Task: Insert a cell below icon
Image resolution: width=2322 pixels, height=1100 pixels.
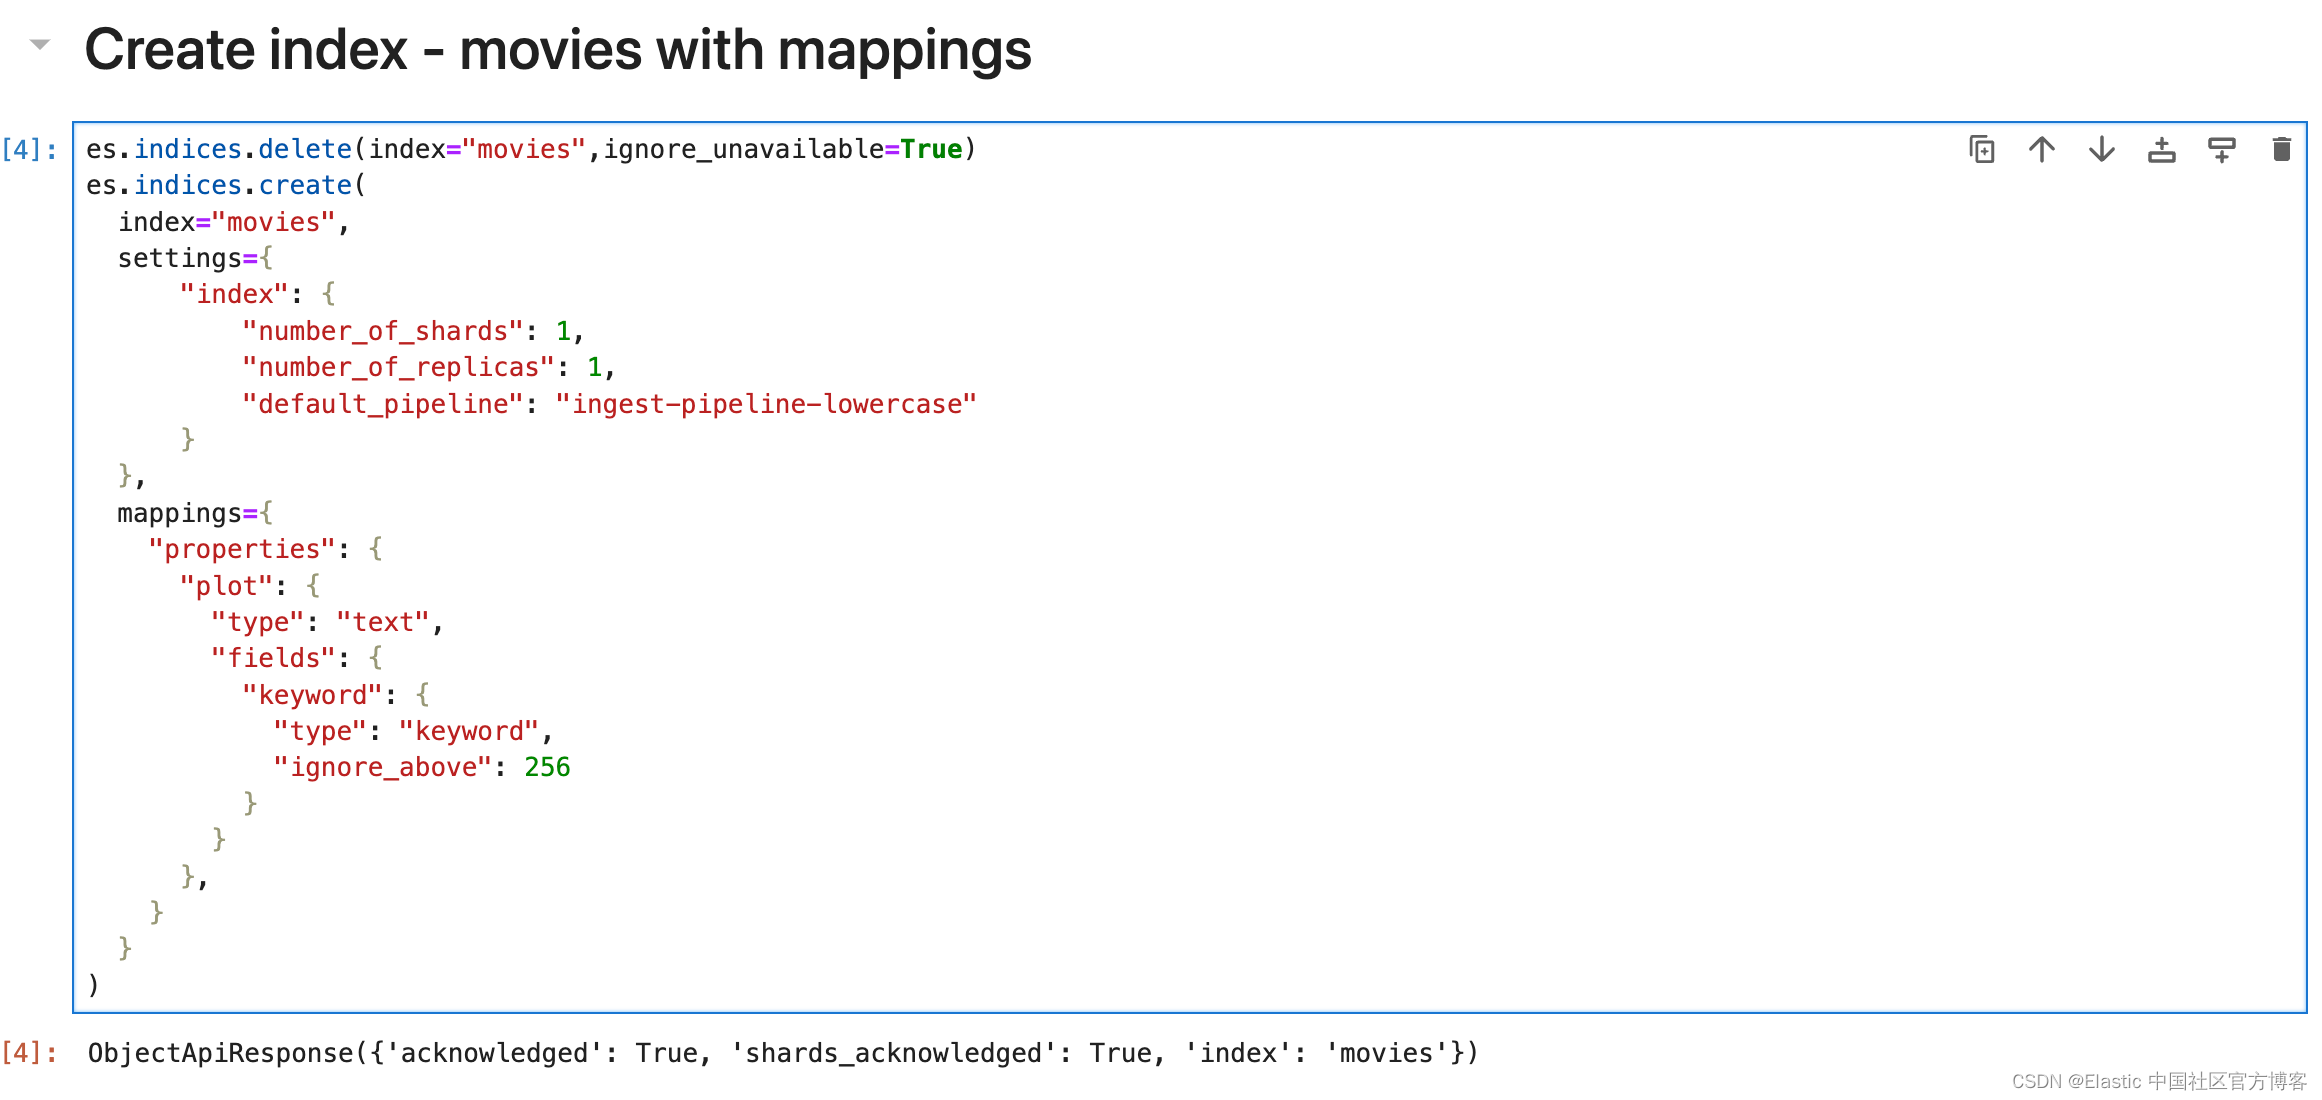Action: pyautogui.click(x=2221, y=150)
